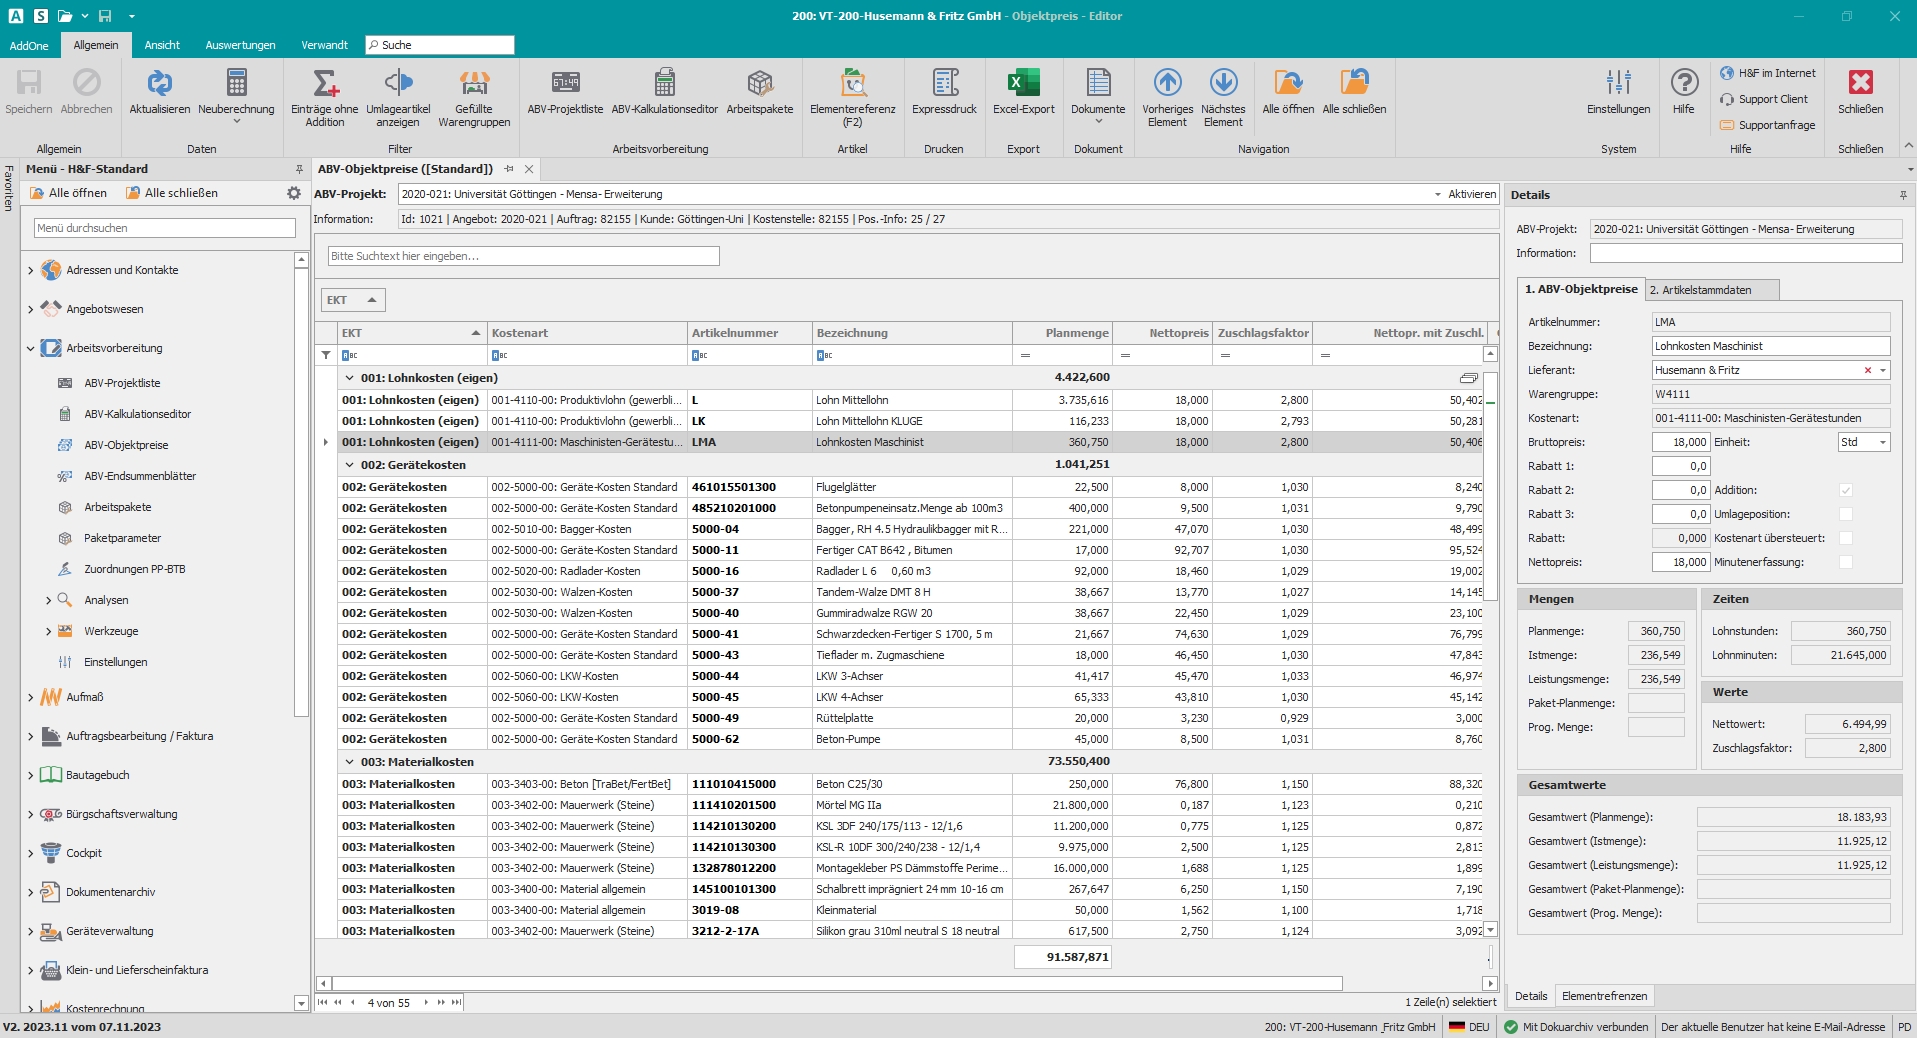Open the Einheit Std dropdown
Image resolution: width=1917 pixels, height=1038 pixels.
(x=1882, y=442)
